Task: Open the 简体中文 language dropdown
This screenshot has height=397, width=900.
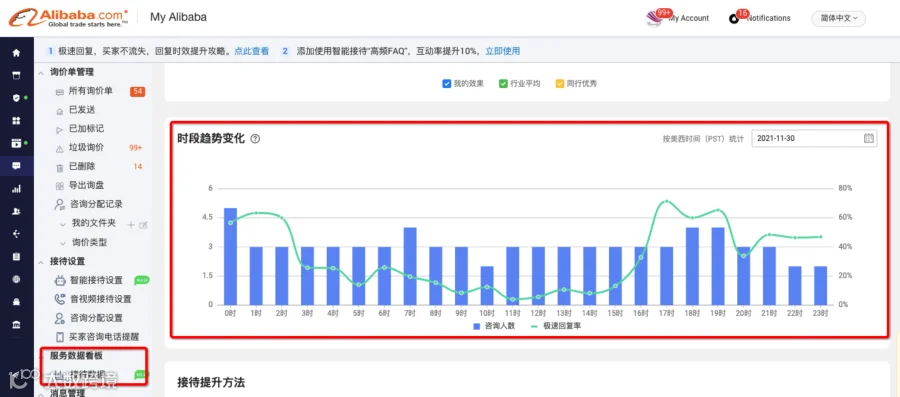Action: point(838,18)
